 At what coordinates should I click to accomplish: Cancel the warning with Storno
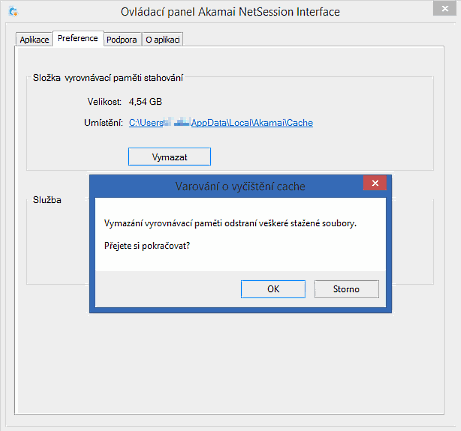point(346,289)
